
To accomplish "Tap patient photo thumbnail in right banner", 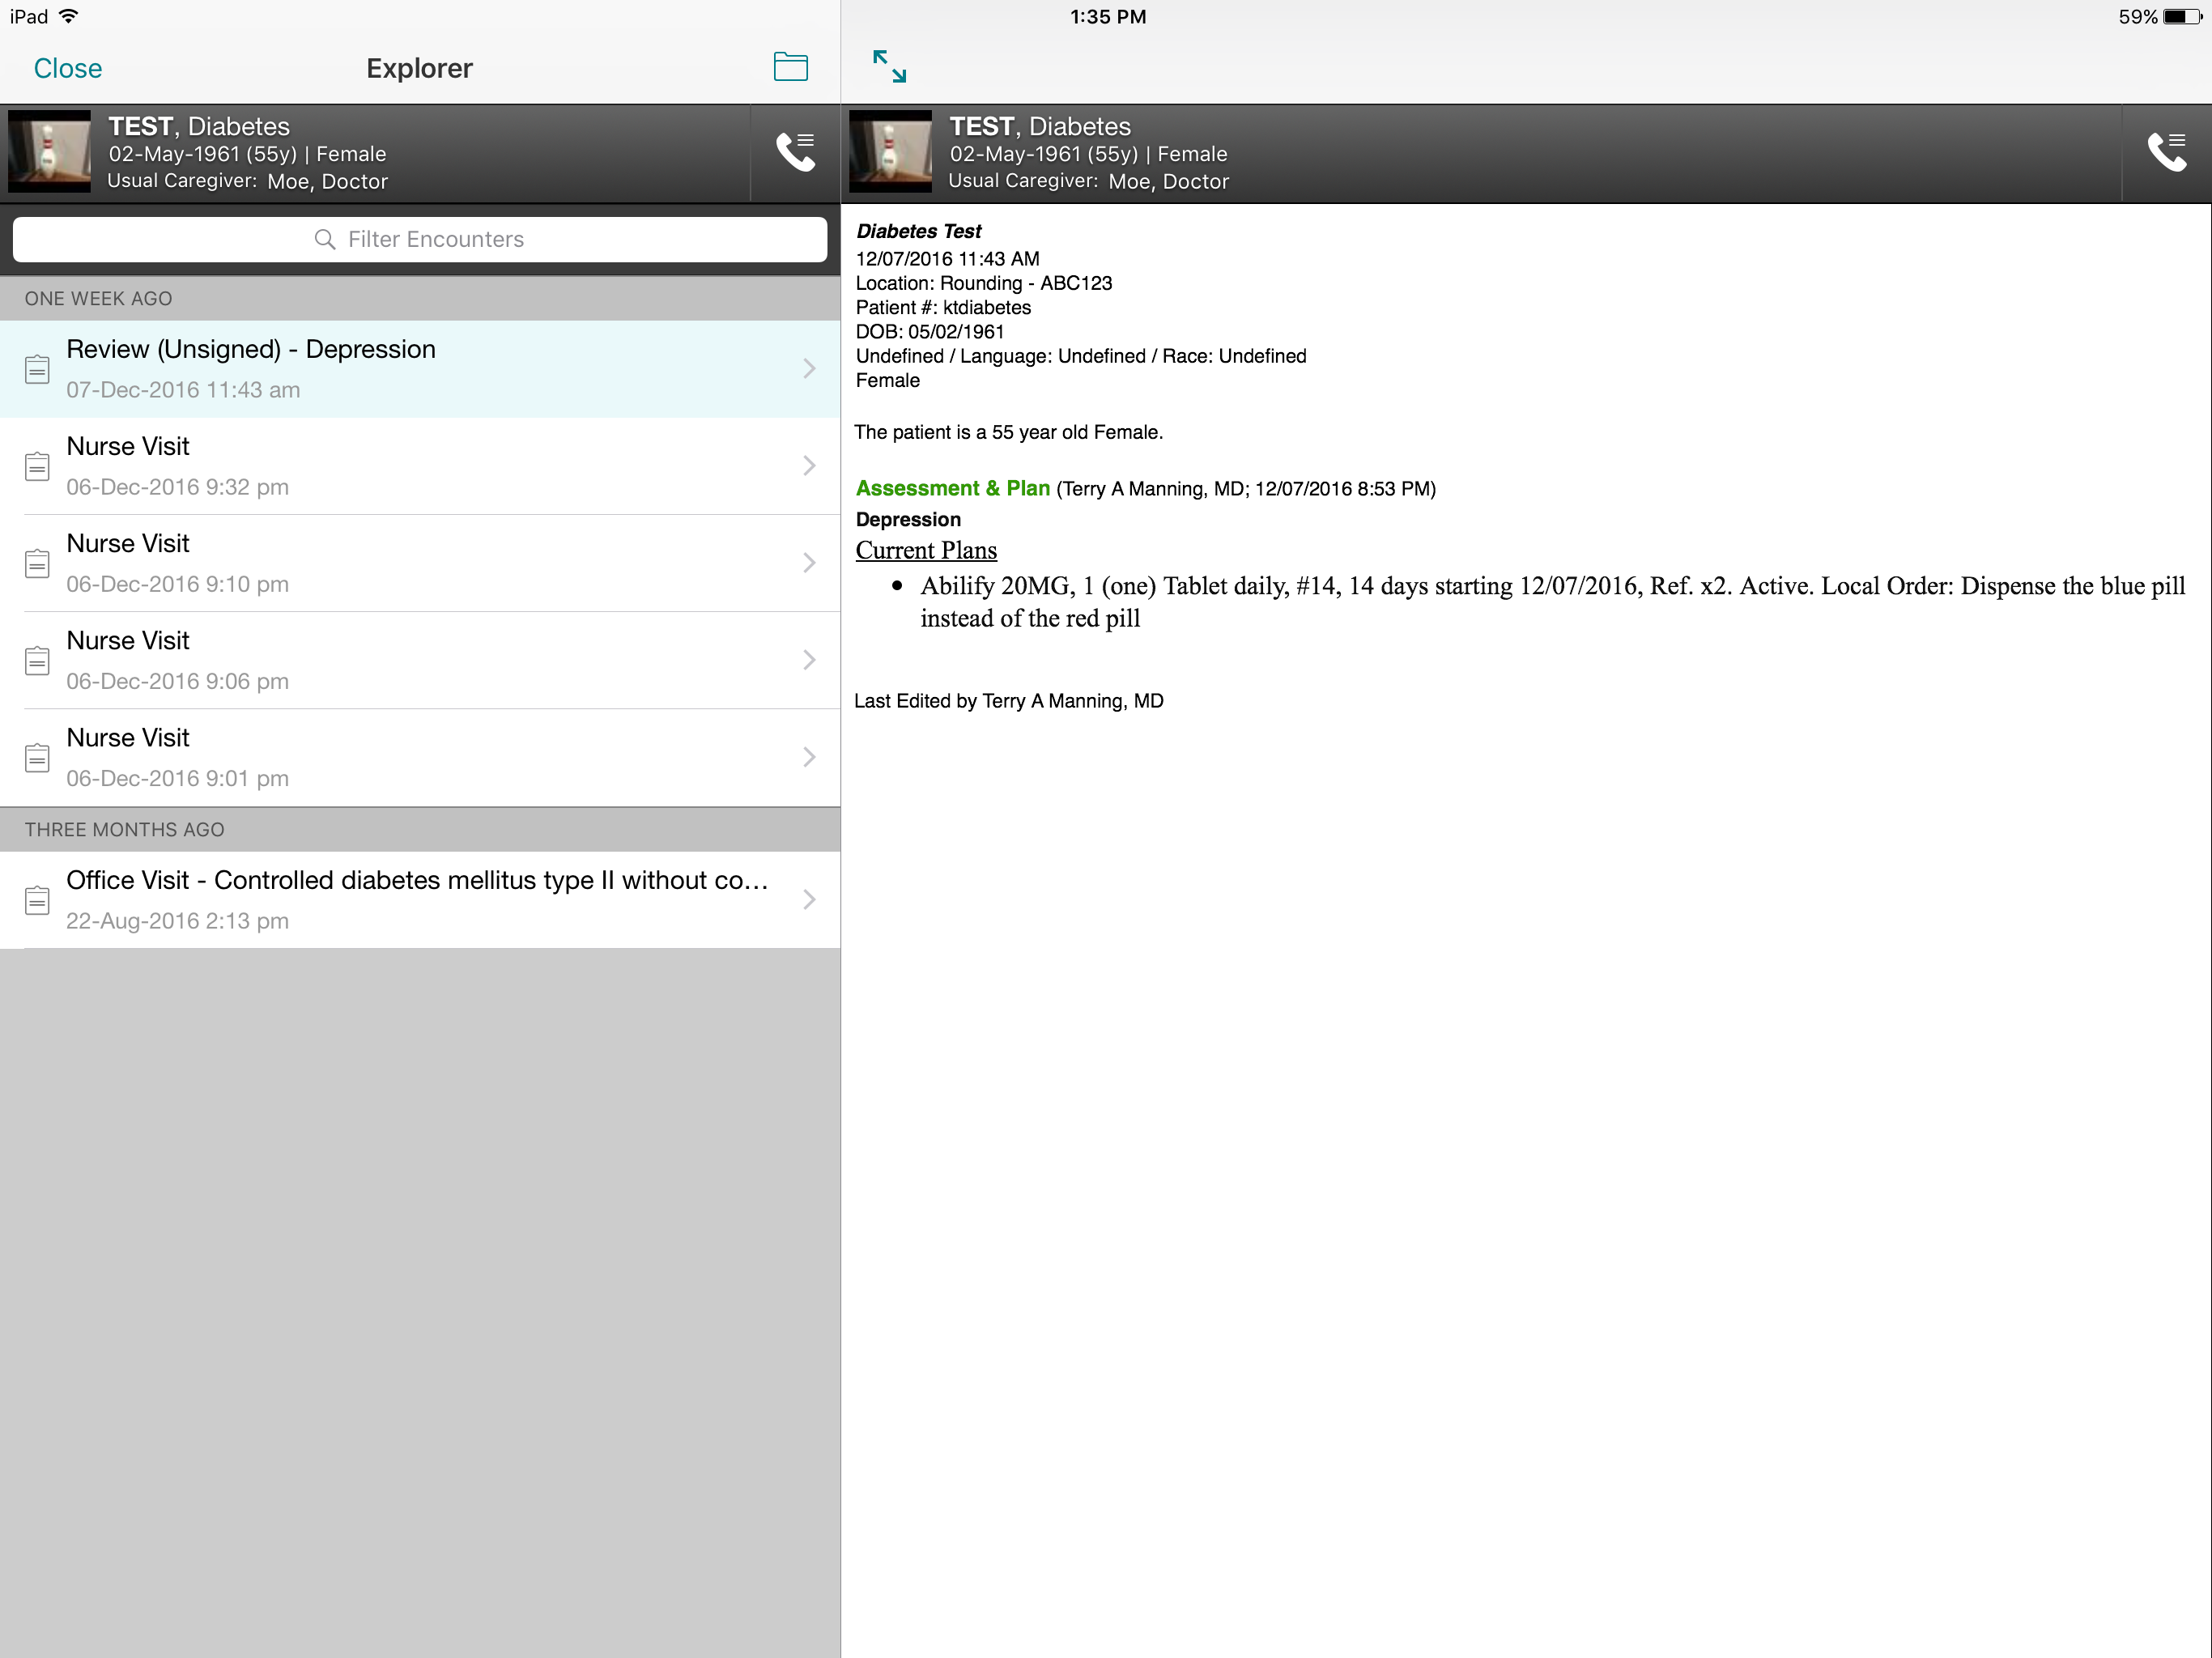I will [890, 153].
